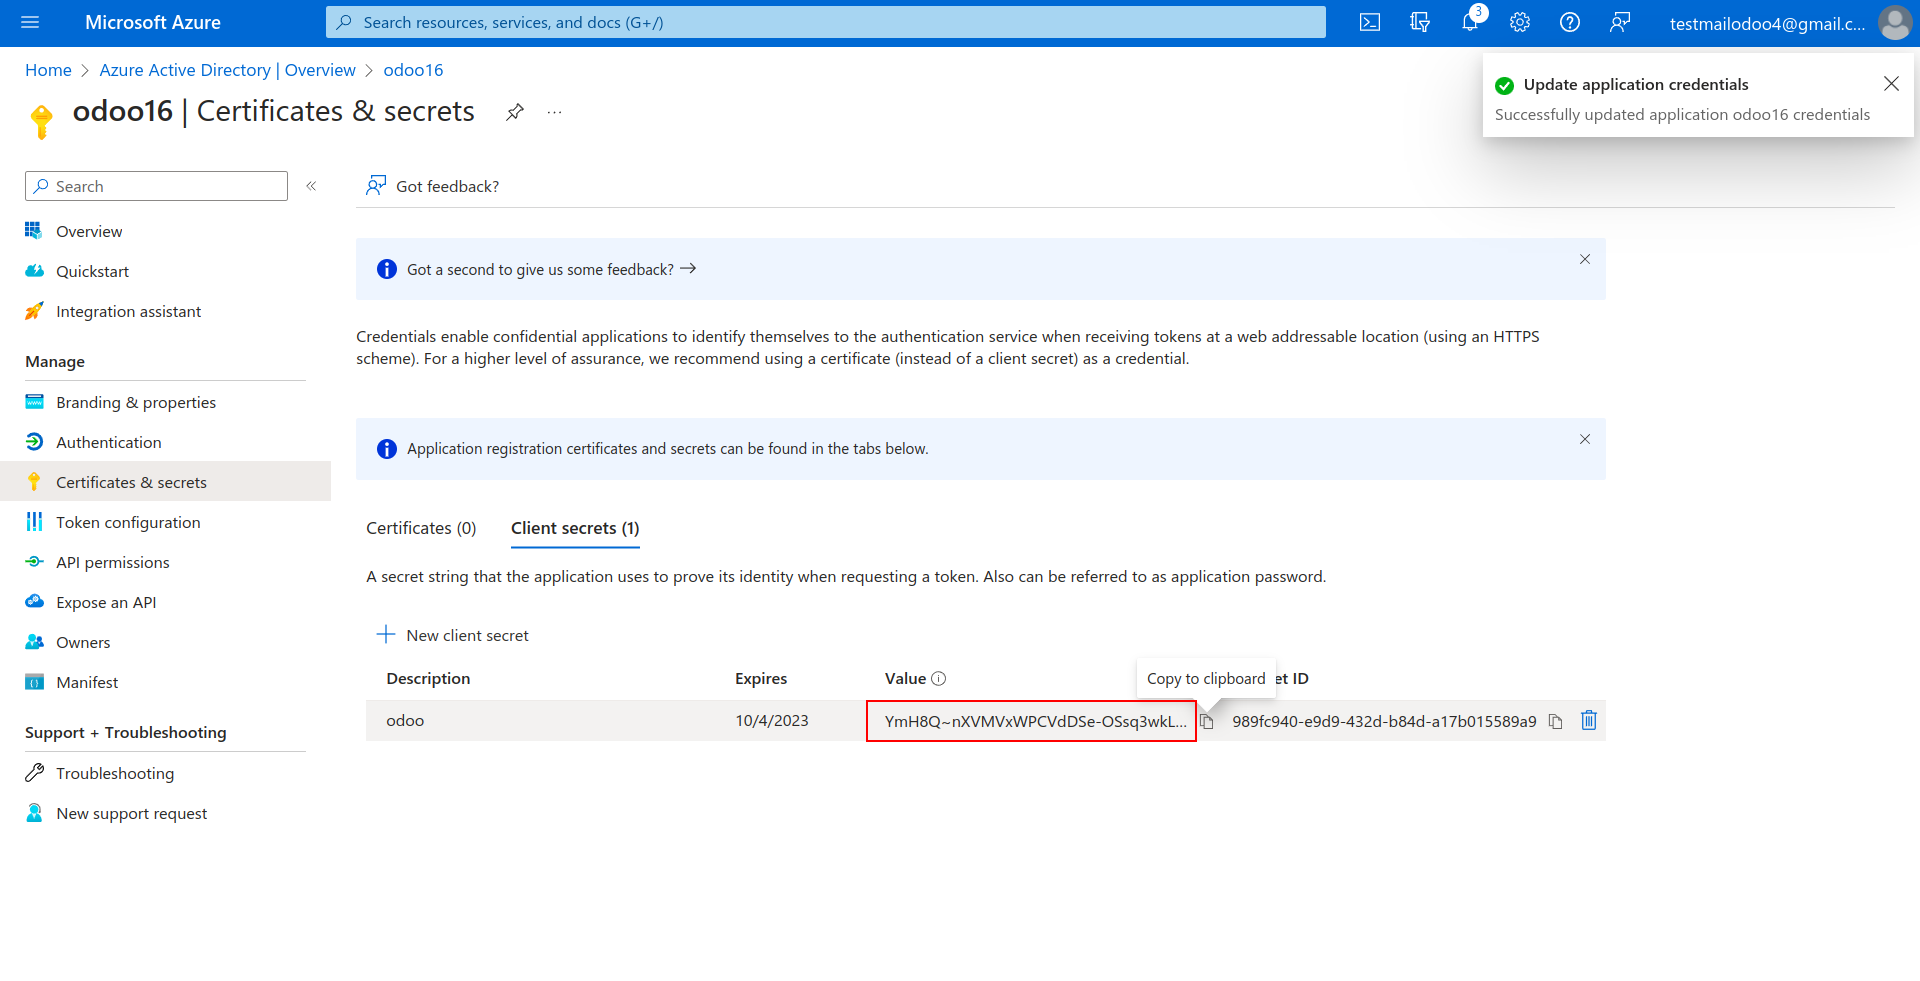
Task: Open the more options ellipsis beside title
Action: tap(555, 112)
